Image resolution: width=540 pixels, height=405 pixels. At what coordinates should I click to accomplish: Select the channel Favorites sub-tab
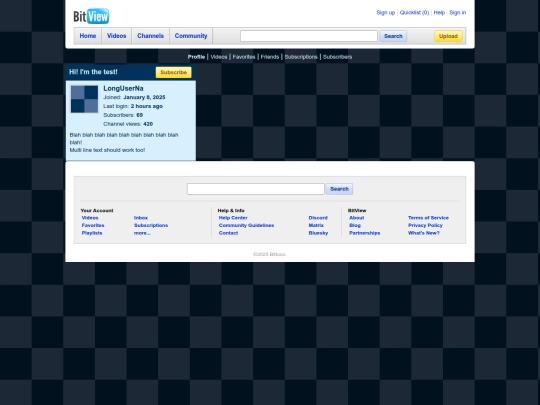[244, 57]
